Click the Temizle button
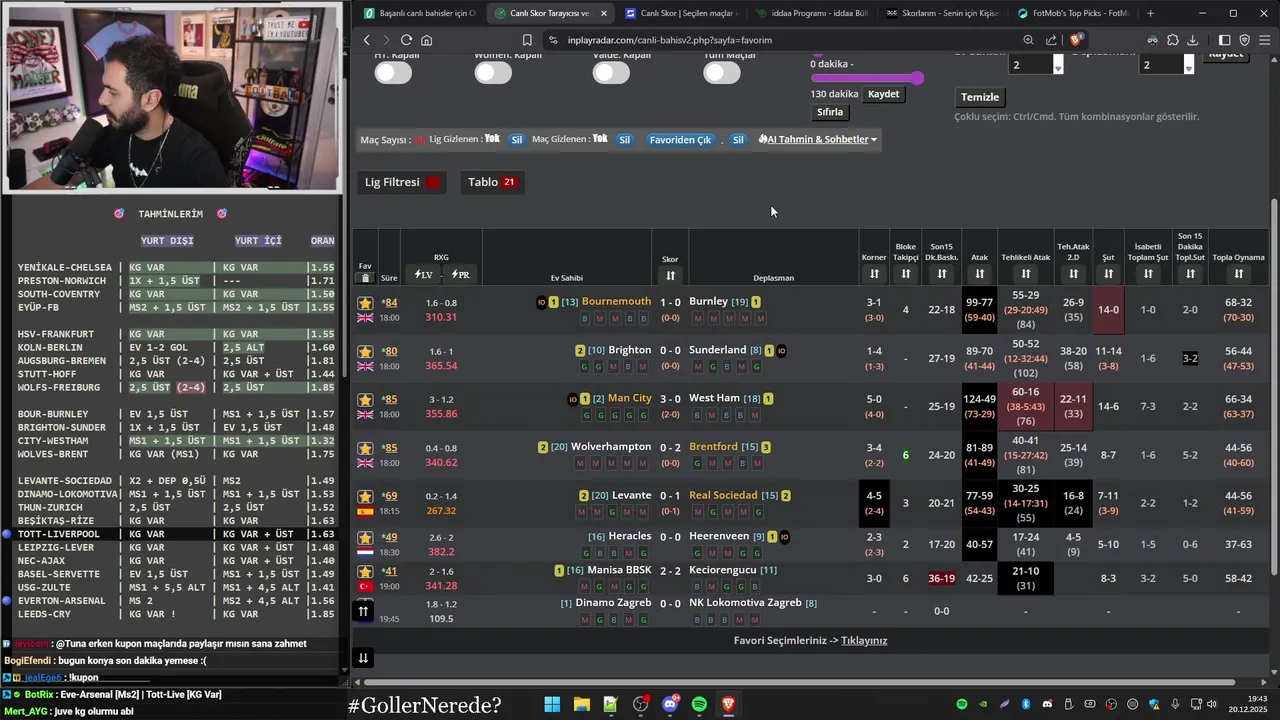The height and width of the screenshot is (720, 1280). pos(980,97)
